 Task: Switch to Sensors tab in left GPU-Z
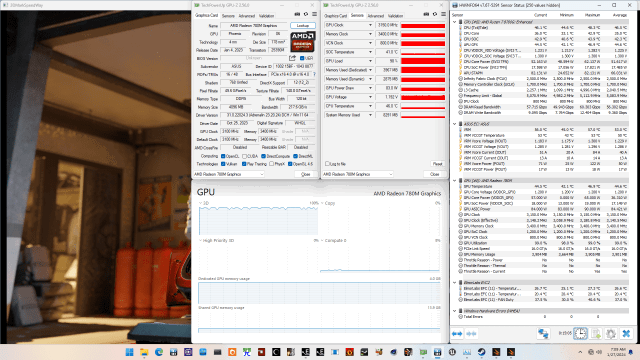(228, 16)
